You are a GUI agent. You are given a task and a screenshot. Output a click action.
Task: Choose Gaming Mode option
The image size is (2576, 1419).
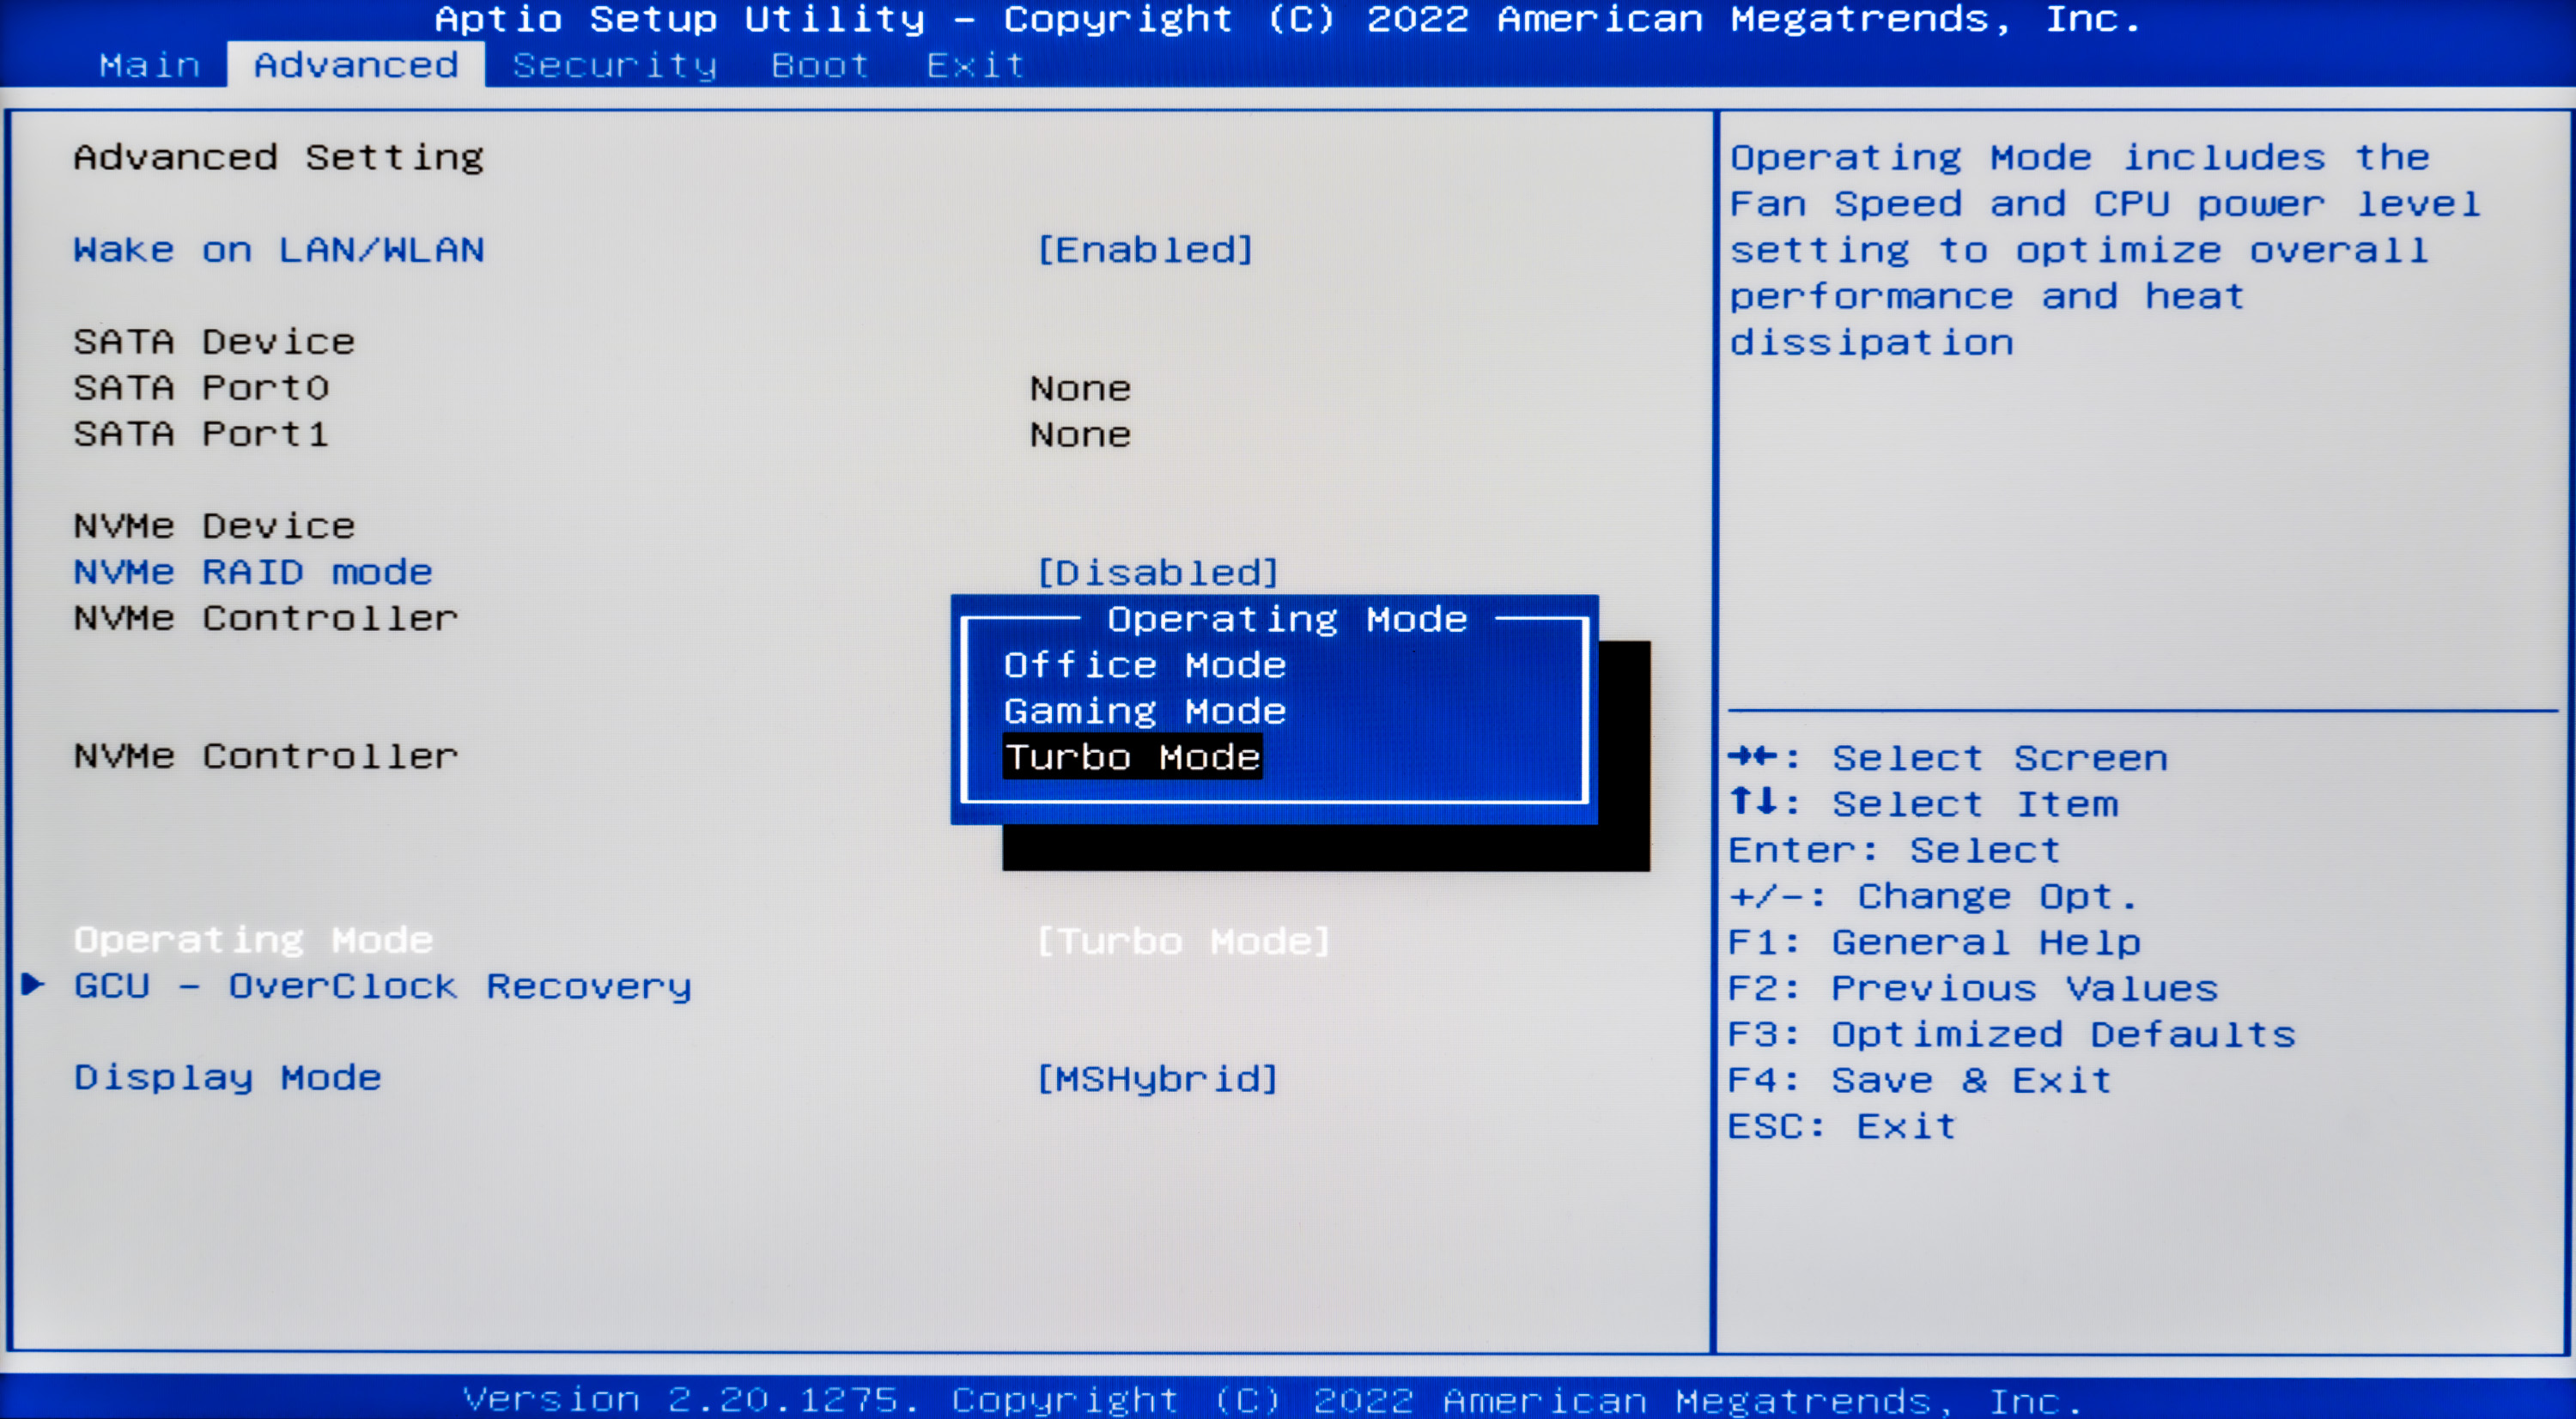coord(1144,711)
